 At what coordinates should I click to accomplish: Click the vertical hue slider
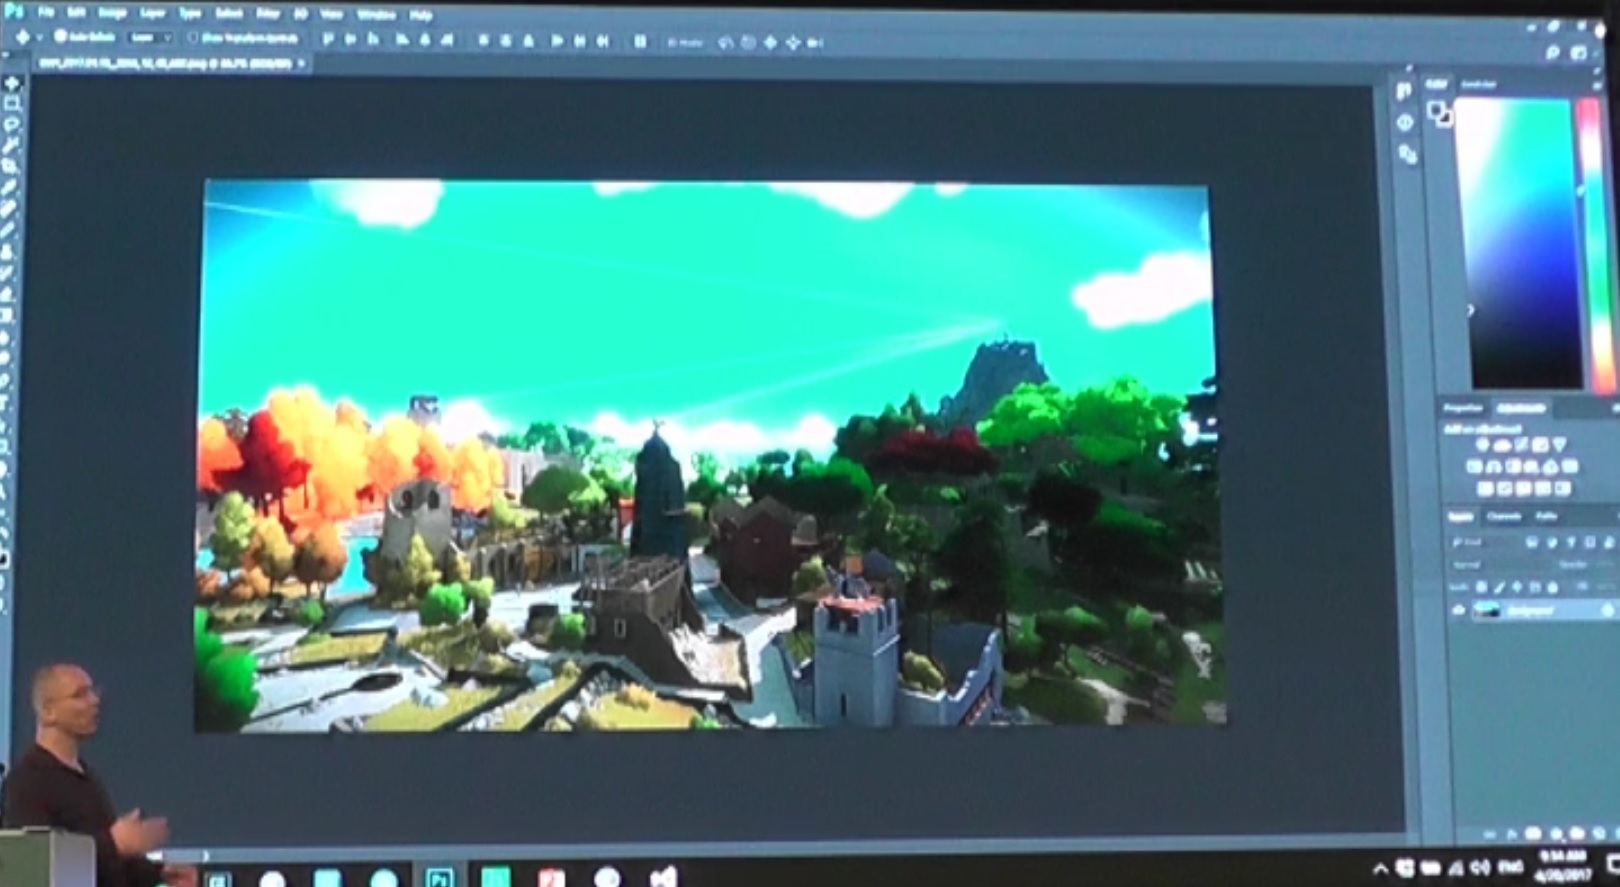(1598, 243)
